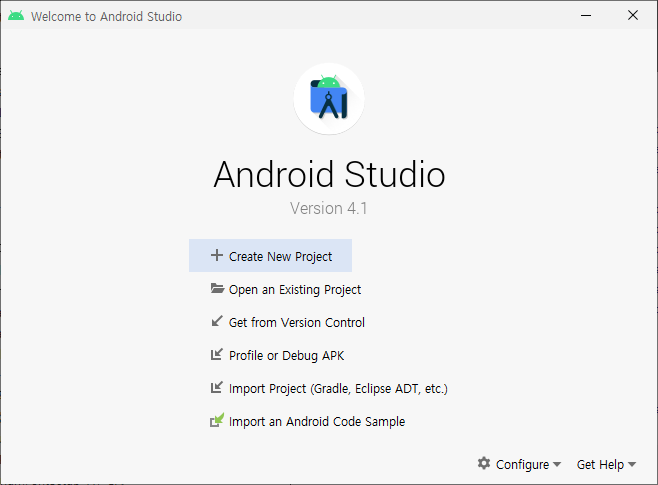Click the arrow icon for Get from Version Control
This screenshot has height=485, width=658.
coord(217,321)
